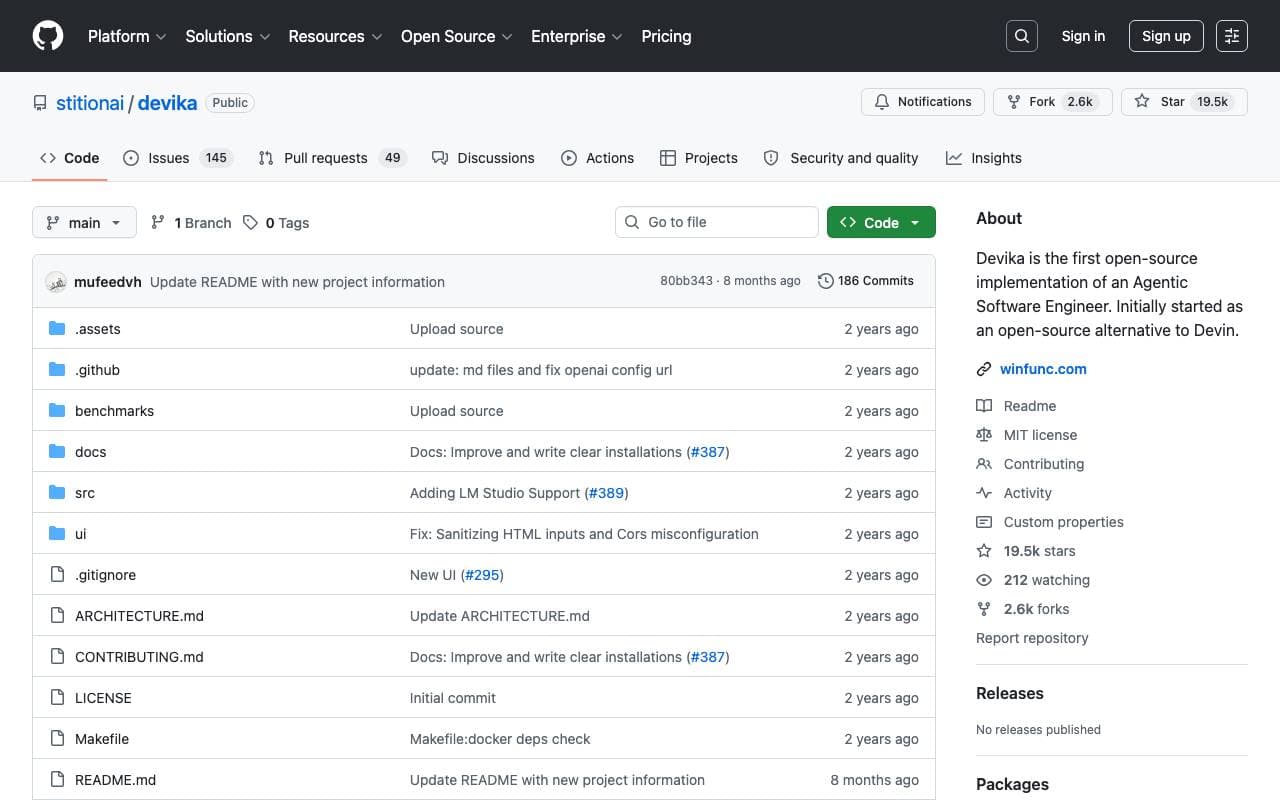Click the LICENSE file icon
The height and width of the screenshot is (800, 1280).
(57, 698)
